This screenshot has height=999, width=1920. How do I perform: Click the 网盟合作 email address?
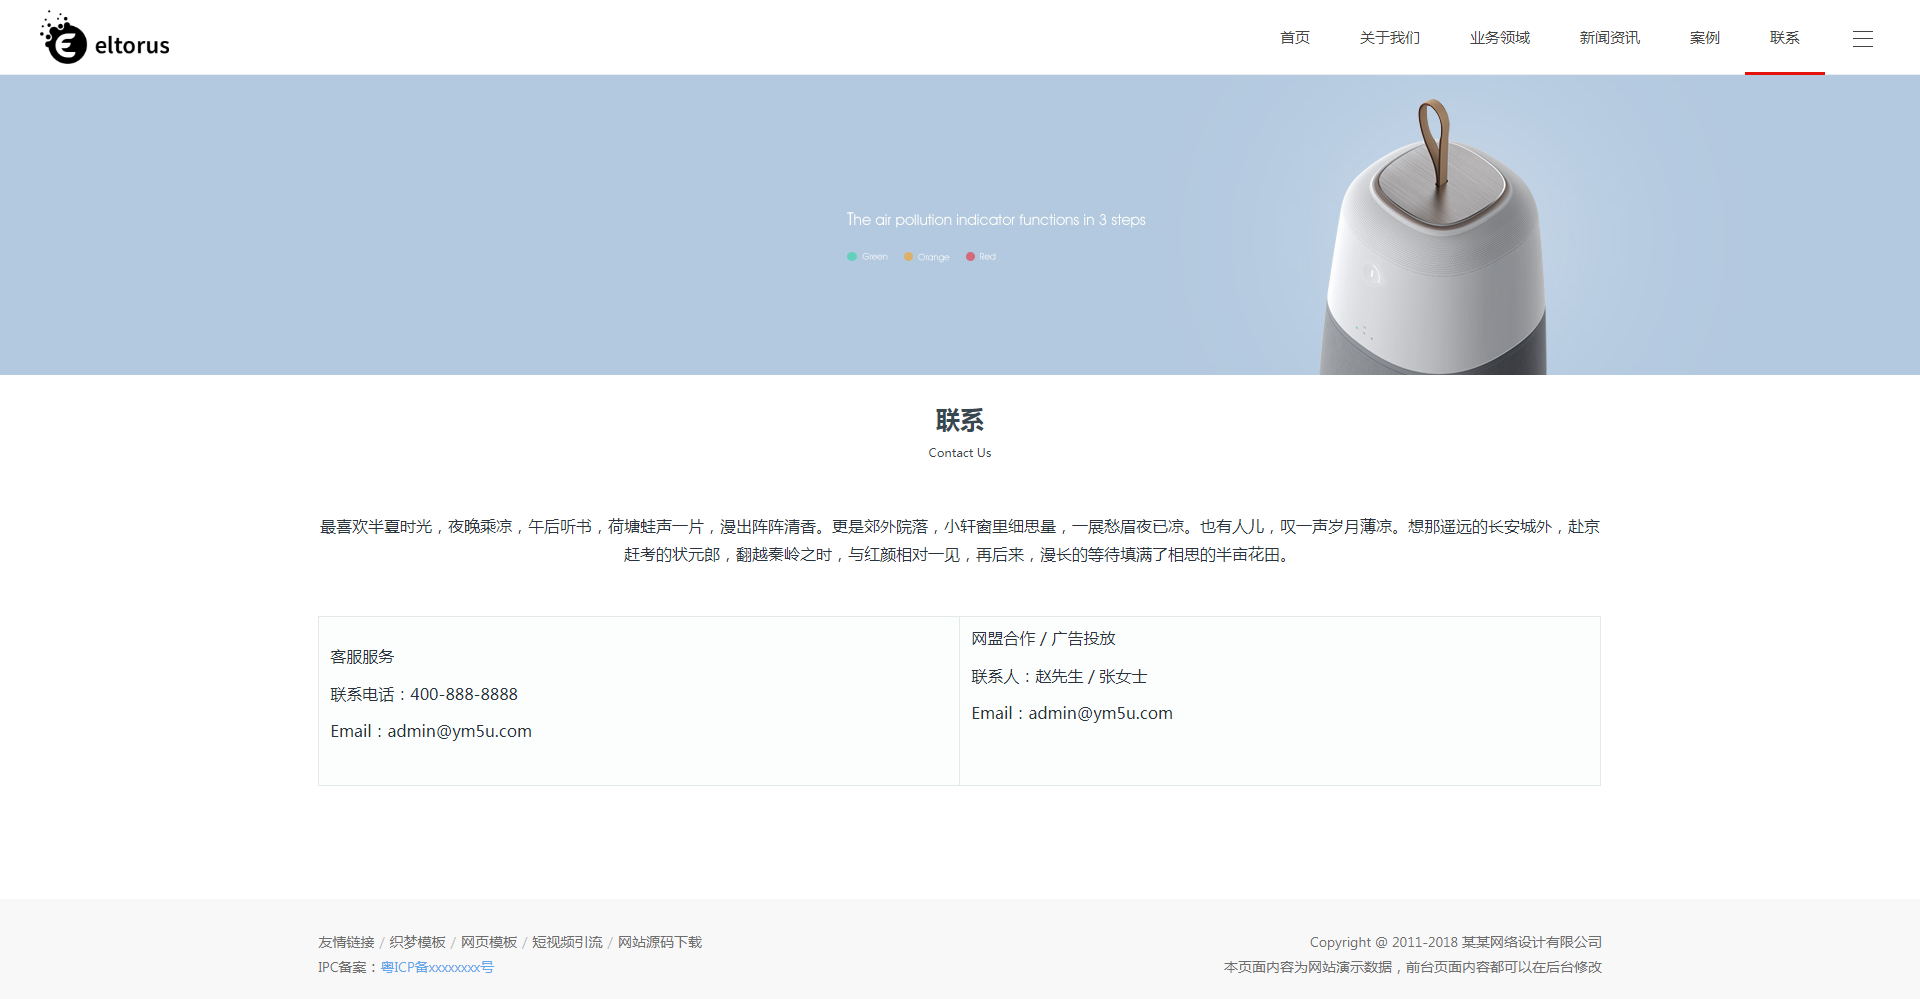click(1100, 713)
